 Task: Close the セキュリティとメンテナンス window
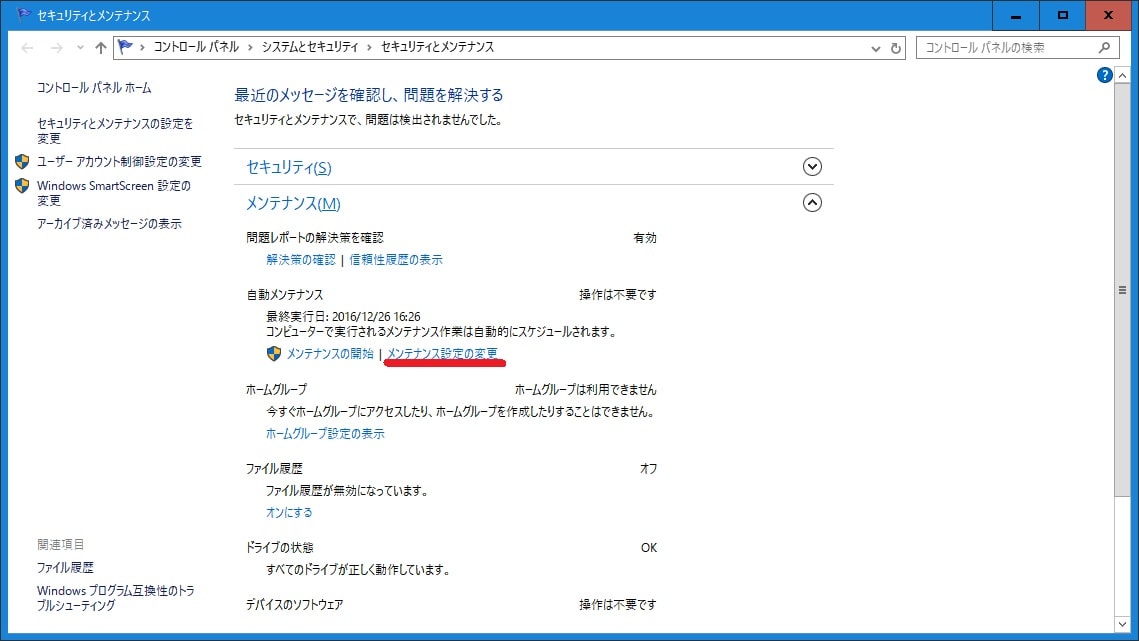click(x=1108, y=15)
